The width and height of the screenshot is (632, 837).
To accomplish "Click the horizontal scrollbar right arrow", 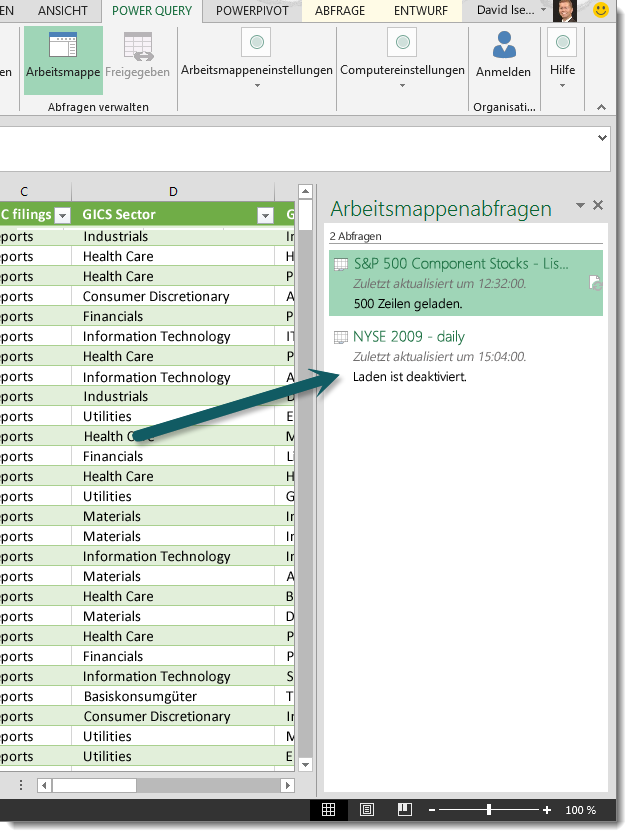I will pos(287,785).
